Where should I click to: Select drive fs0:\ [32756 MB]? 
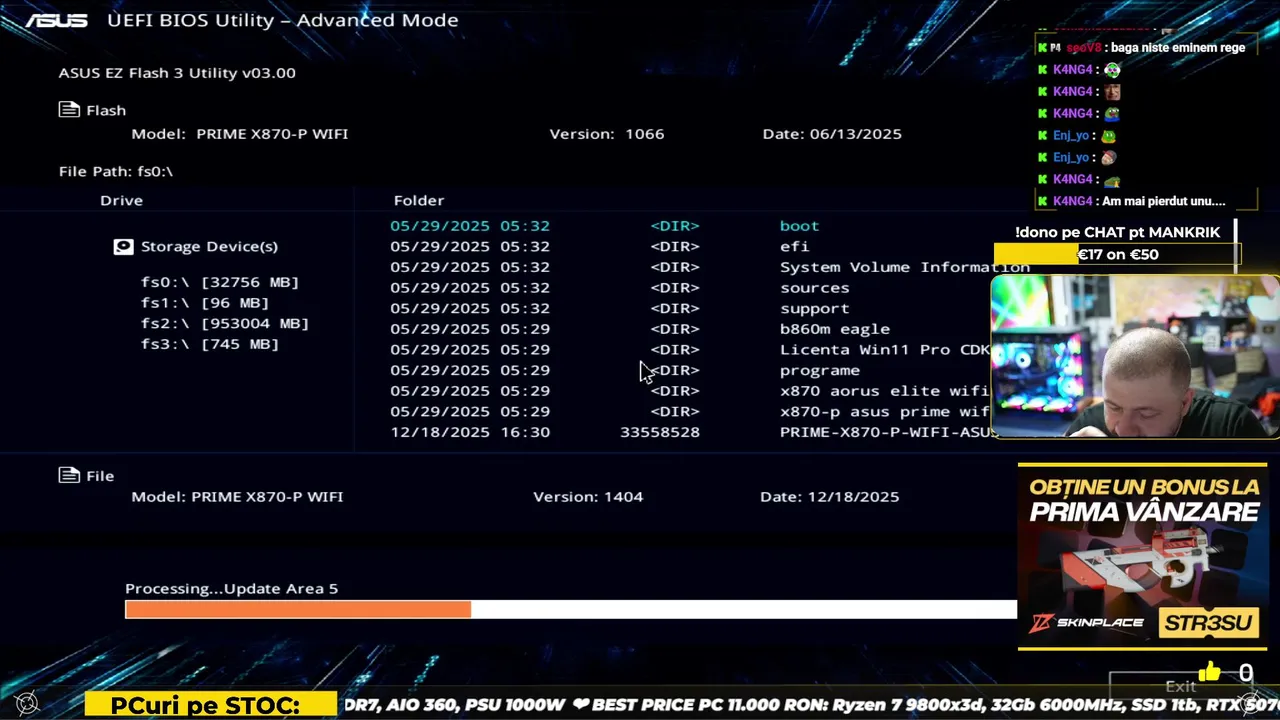(x=220, y=282)
